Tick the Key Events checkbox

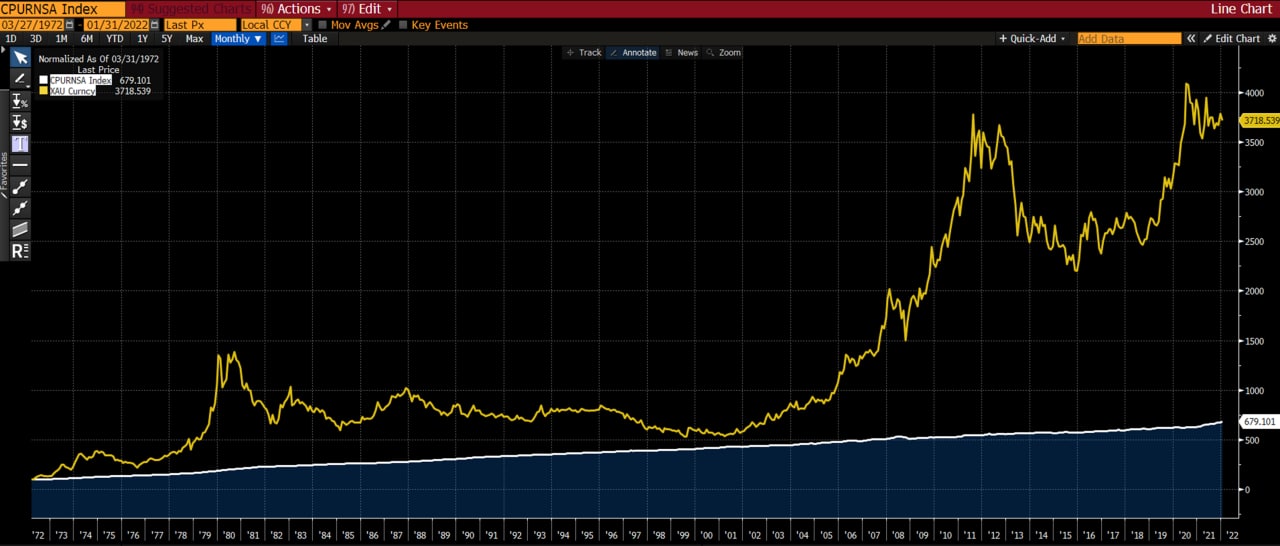(403, 25)
